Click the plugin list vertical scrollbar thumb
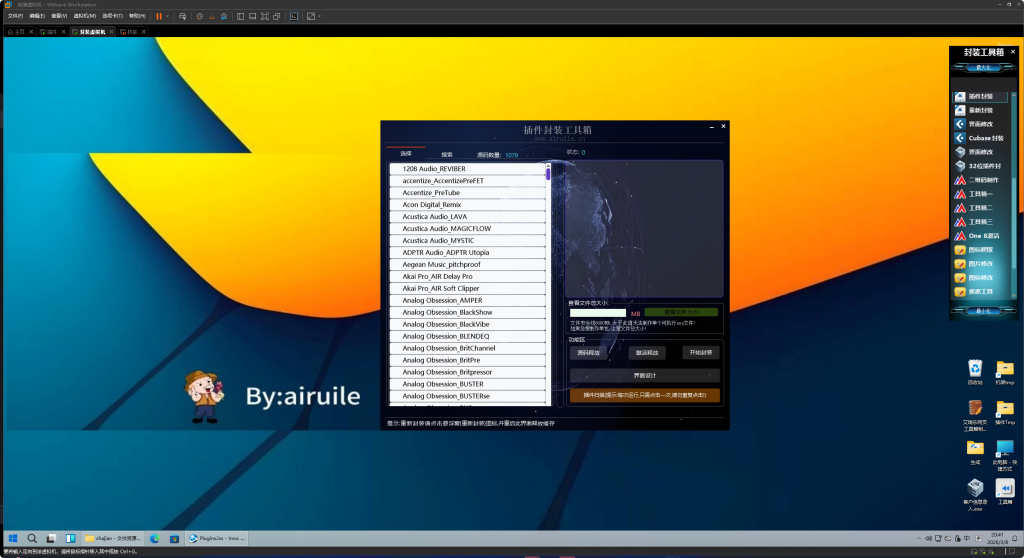This screenshot has height=558, width=1024. click(548, 173)
